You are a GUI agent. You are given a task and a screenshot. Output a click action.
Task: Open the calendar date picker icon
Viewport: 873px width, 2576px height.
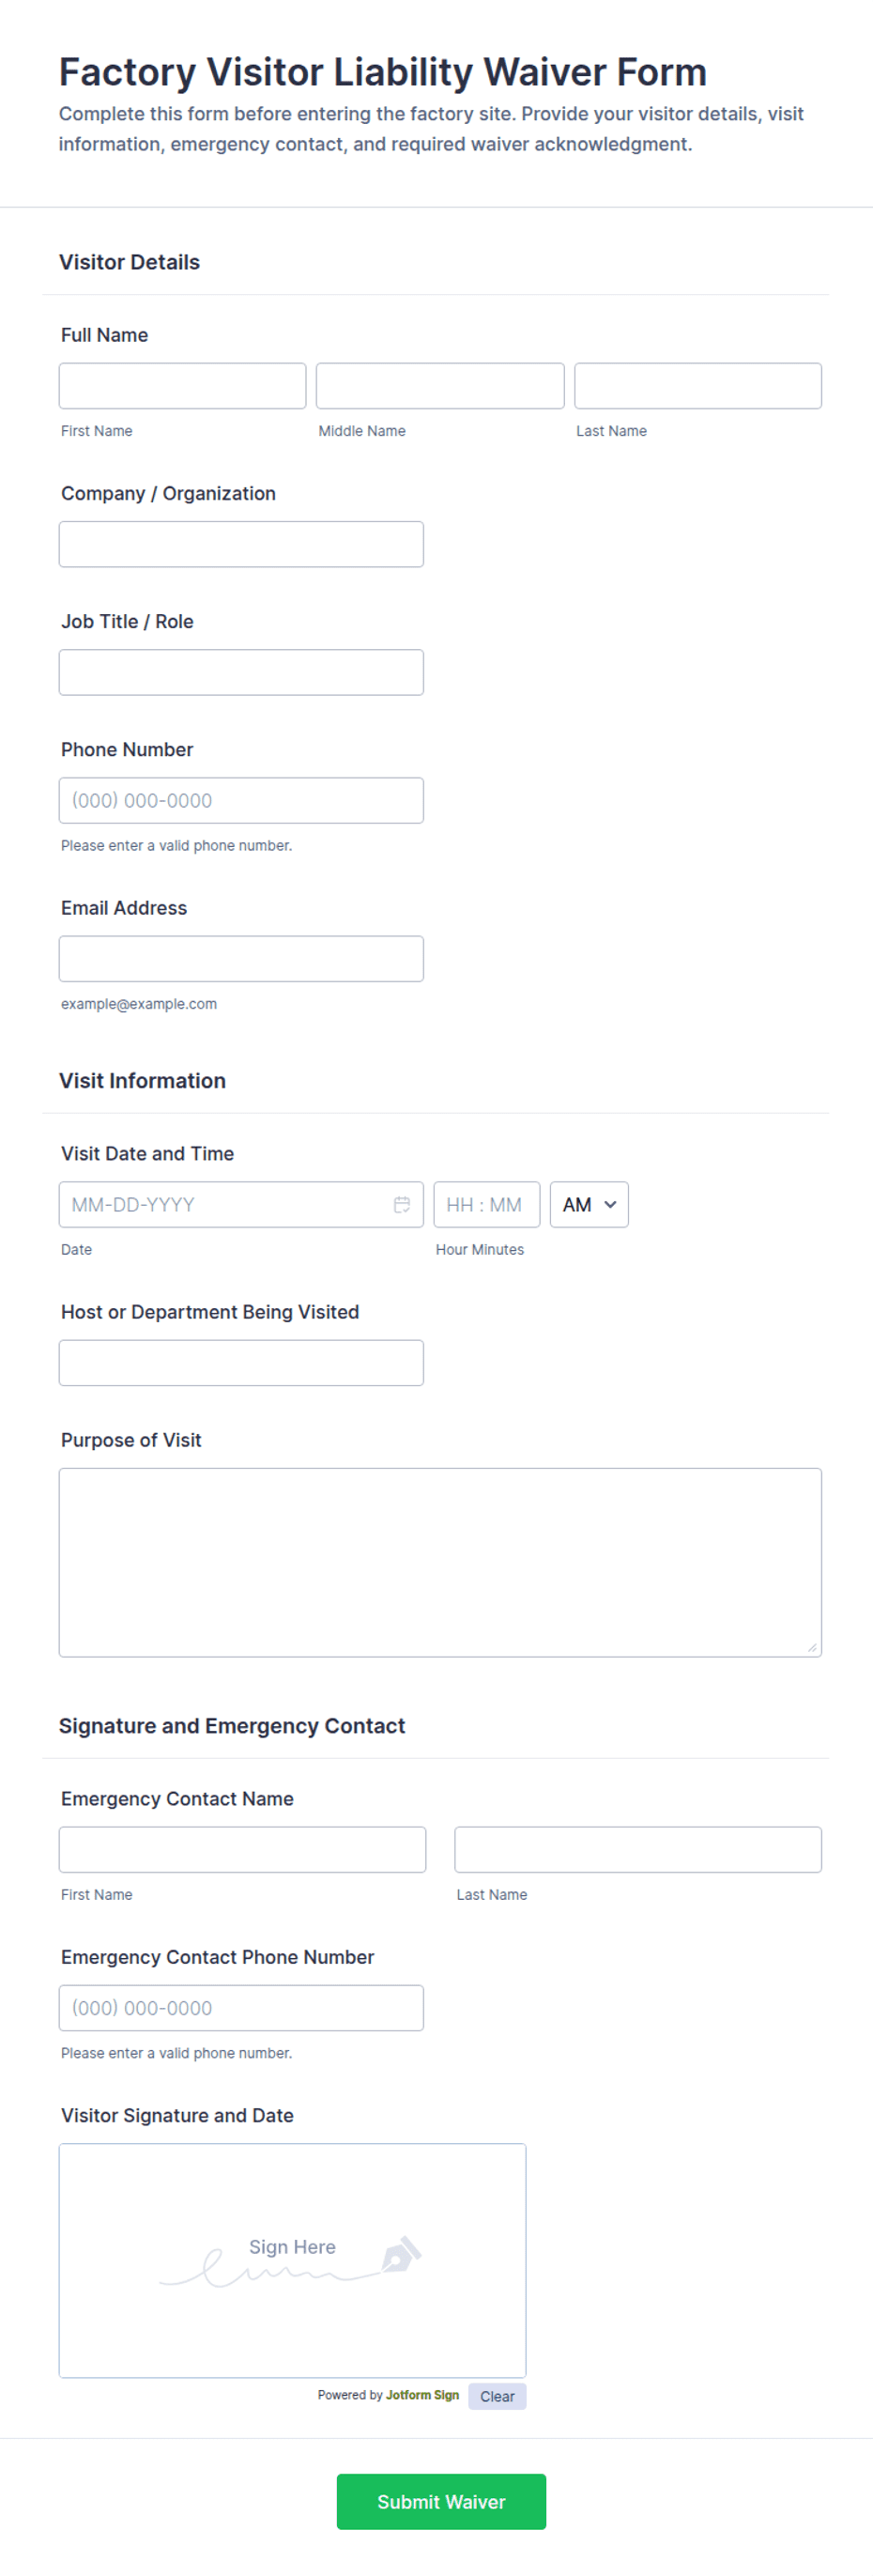(x=402, y=1204)
